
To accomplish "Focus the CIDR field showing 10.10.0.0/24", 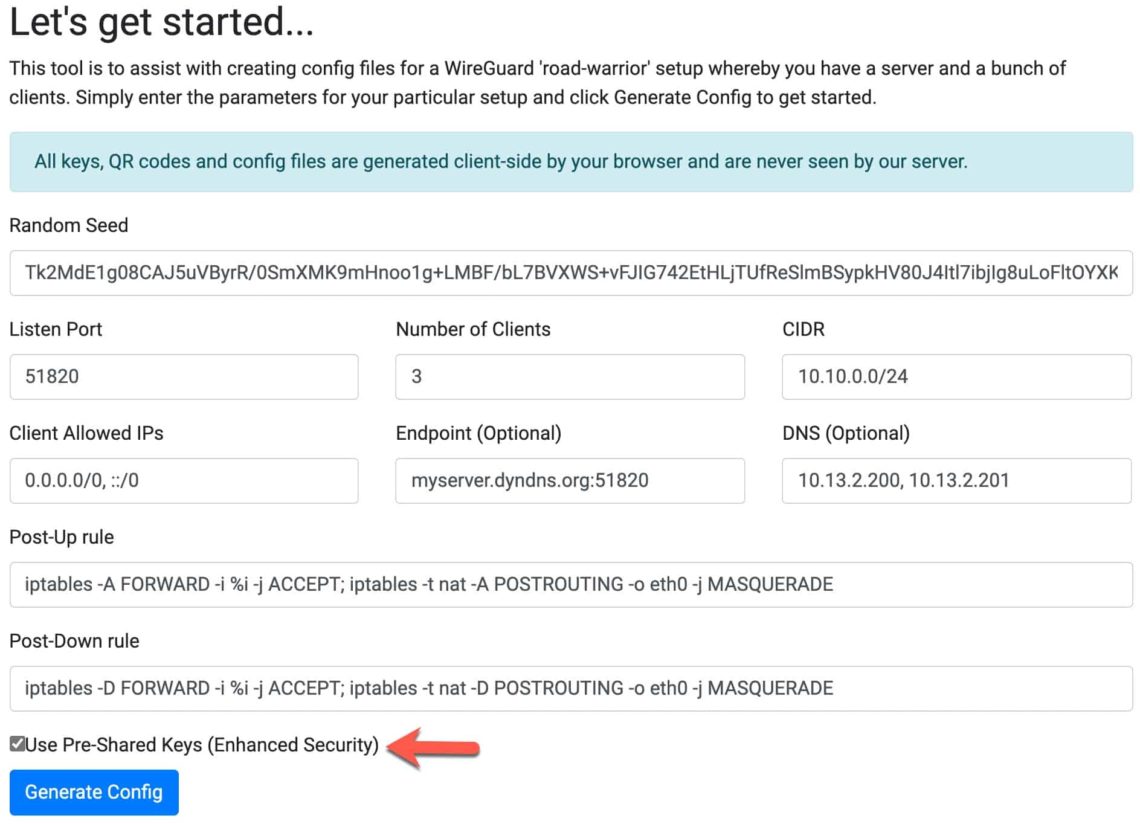I will coord(956,377).
